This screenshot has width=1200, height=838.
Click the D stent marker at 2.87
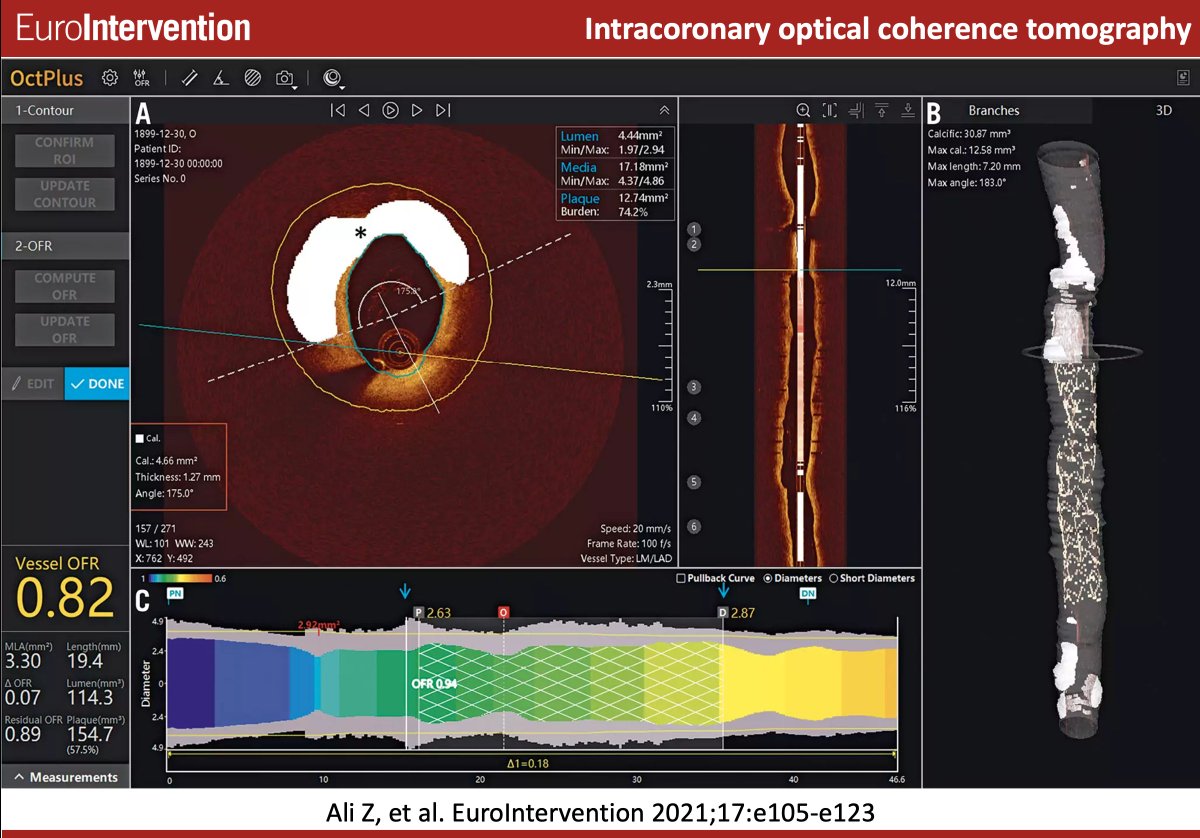click(722, 612)
